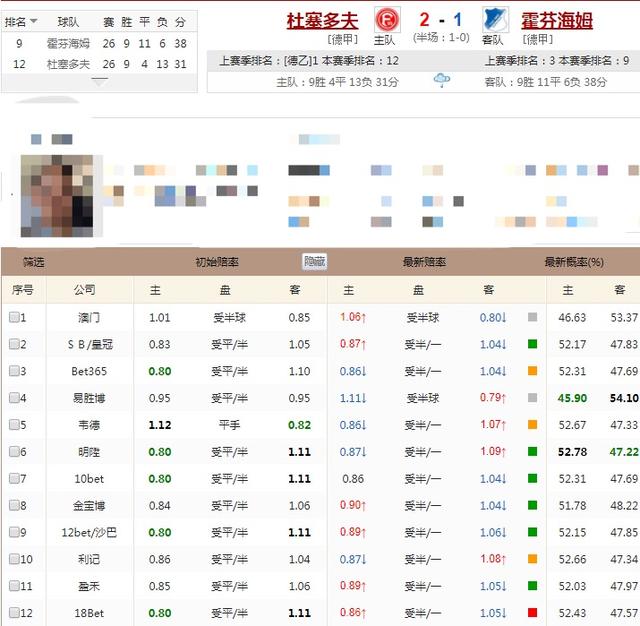Open the 筛选 filter header
Image resolution: width=640 pixels, height=626 pixels.
tap(35, 263)
